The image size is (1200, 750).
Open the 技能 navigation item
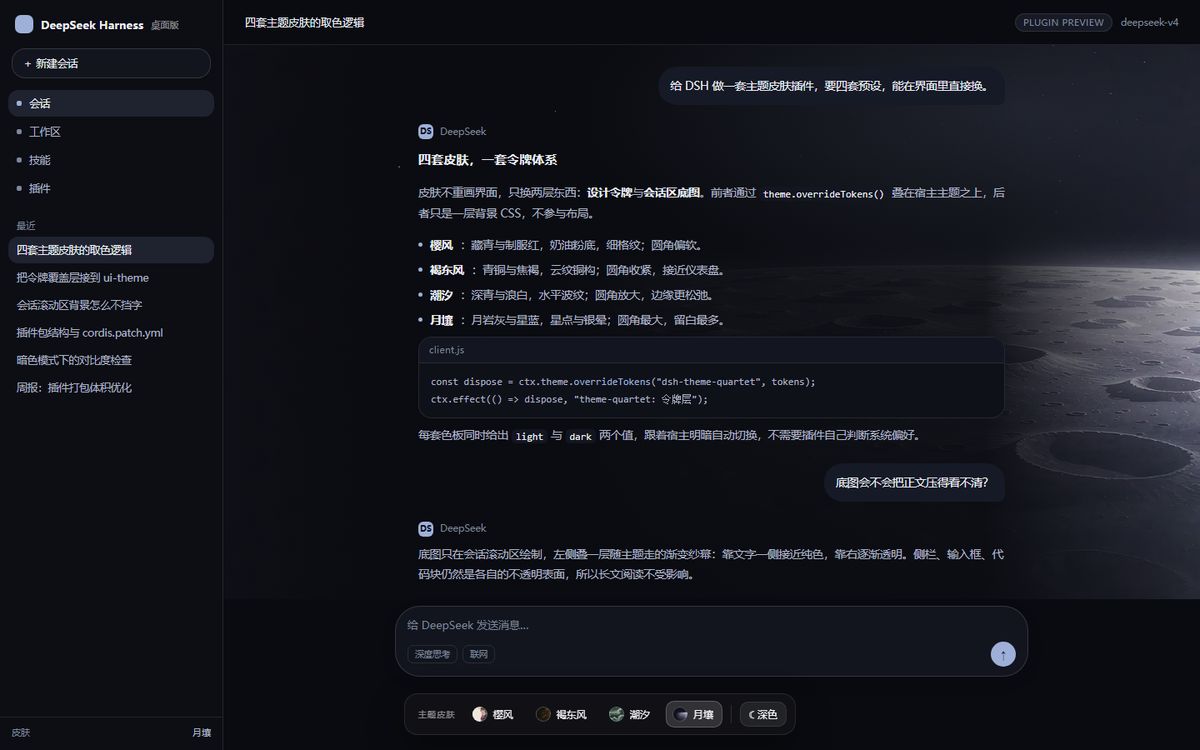point(111,159)
